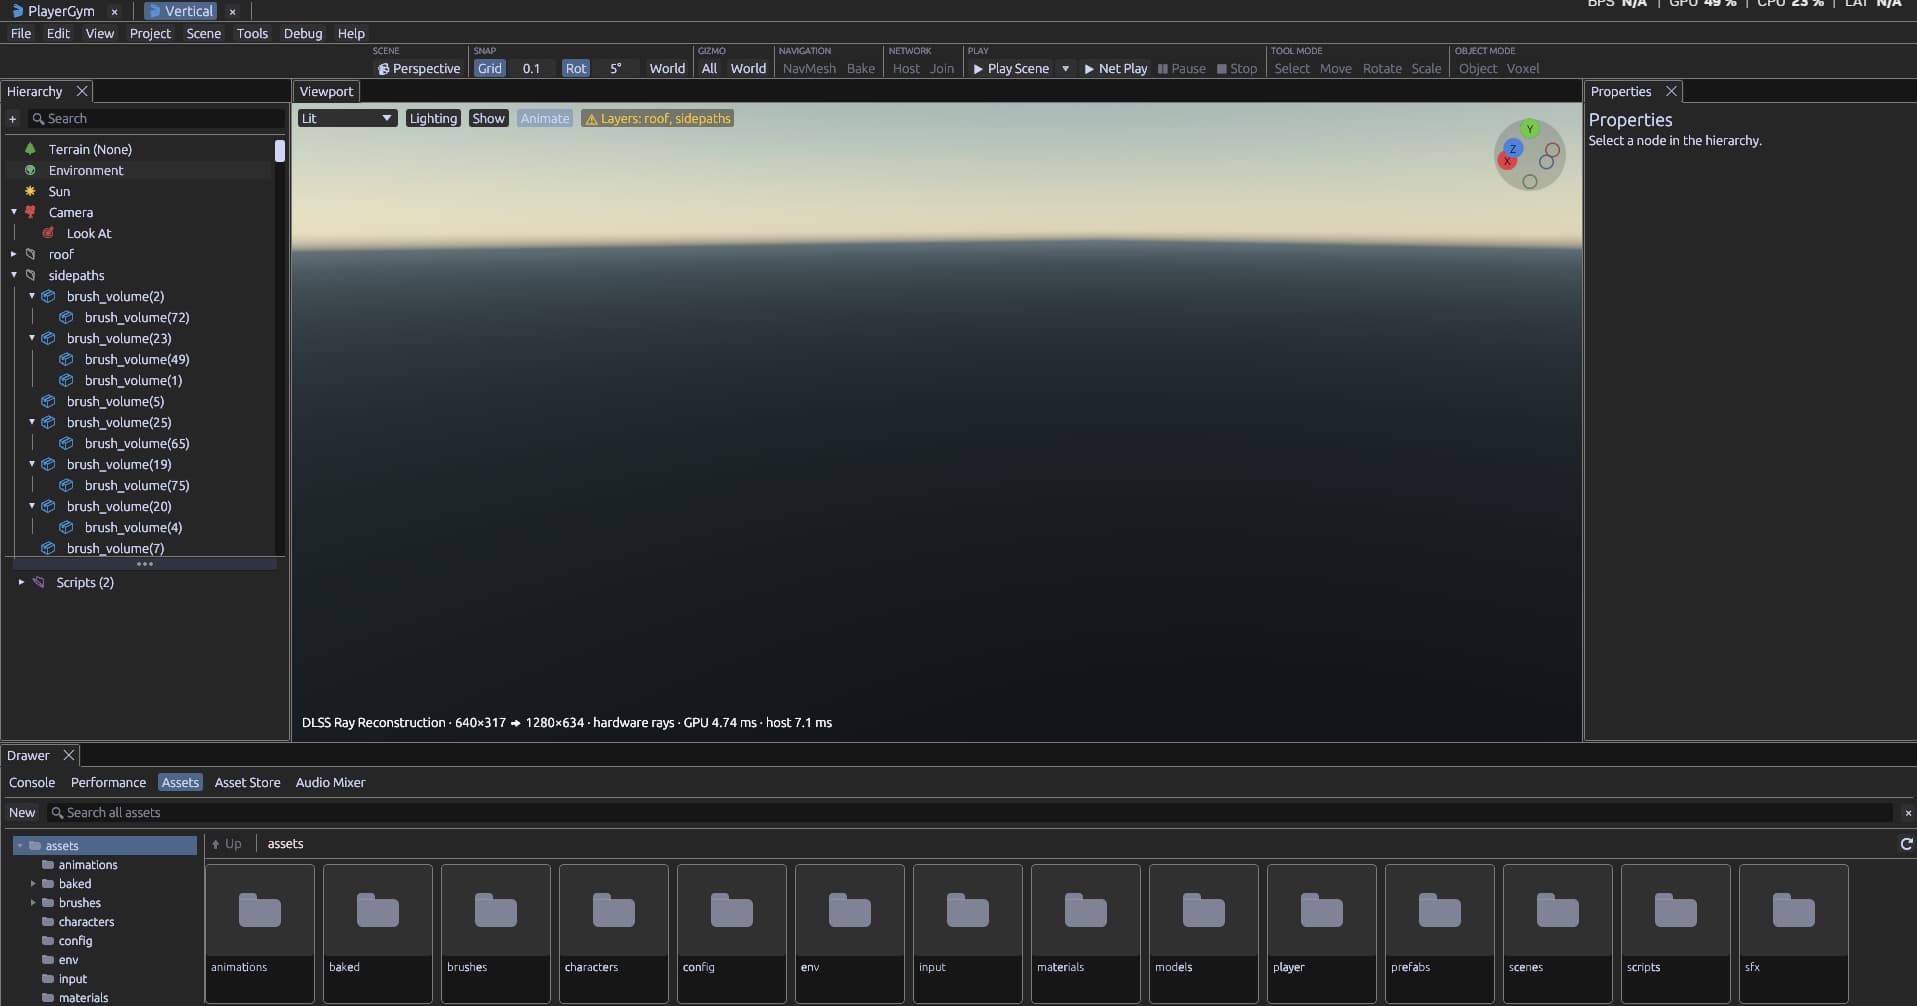Toggle Grid snapping
Image resolution: width=1917 pixels, height=1006 pixels.
point(490,69)
